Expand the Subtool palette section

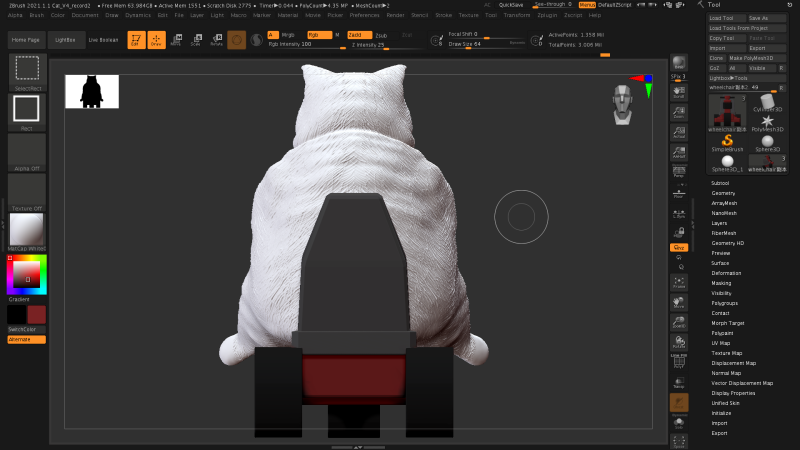pyautogui.click(x=720, y=183)
